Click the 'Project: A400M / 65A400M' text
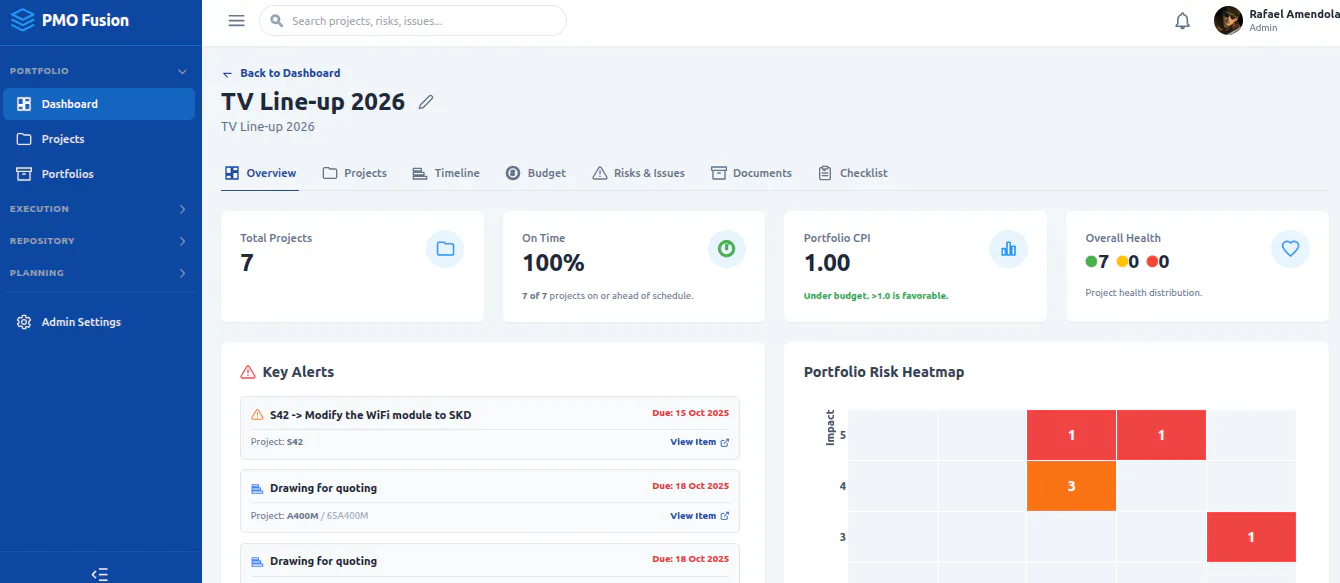 [309, 516]
